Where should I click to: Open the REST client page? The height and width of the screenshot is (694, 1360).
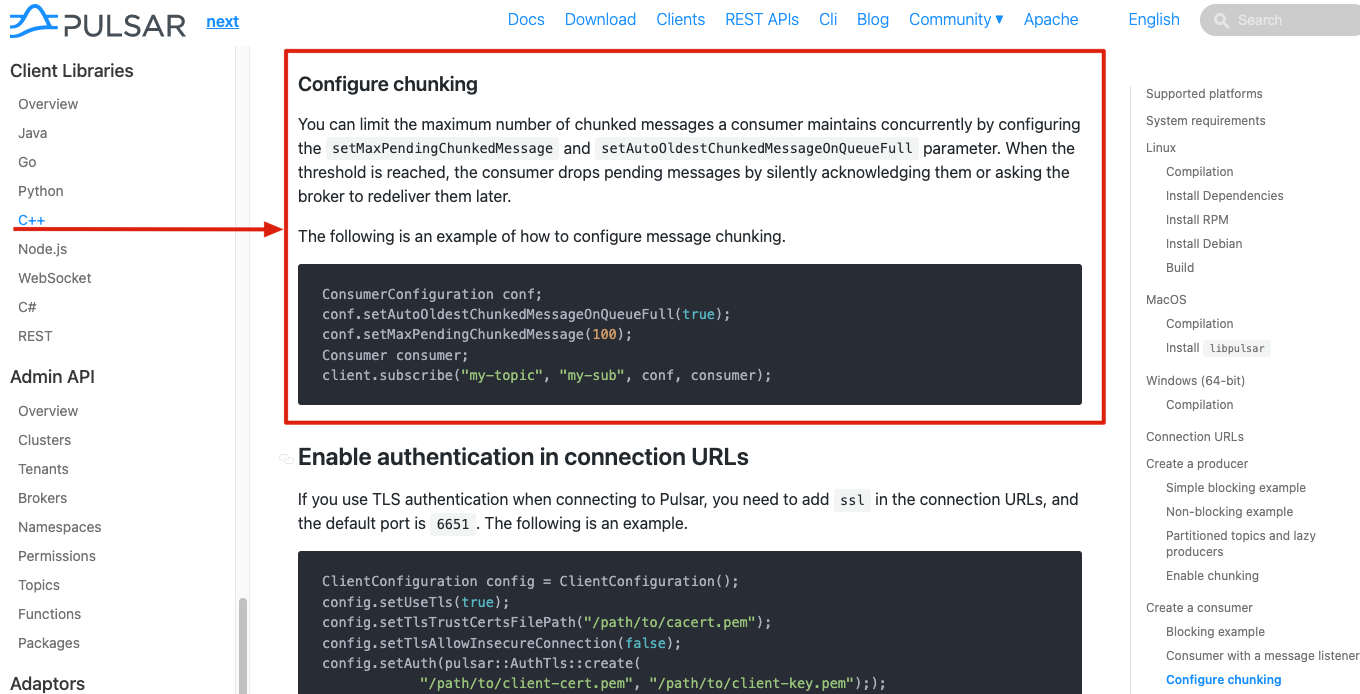pos(35,336)
